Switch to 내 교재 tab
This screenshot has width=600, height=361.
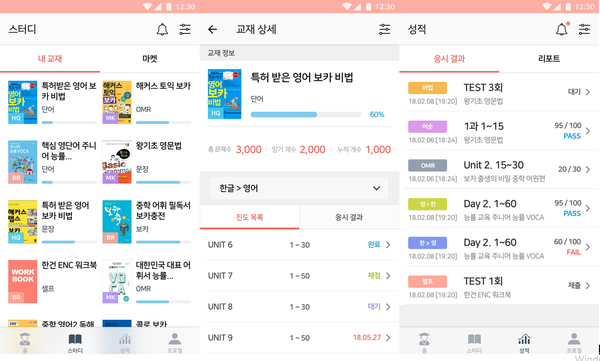(50, 59)
